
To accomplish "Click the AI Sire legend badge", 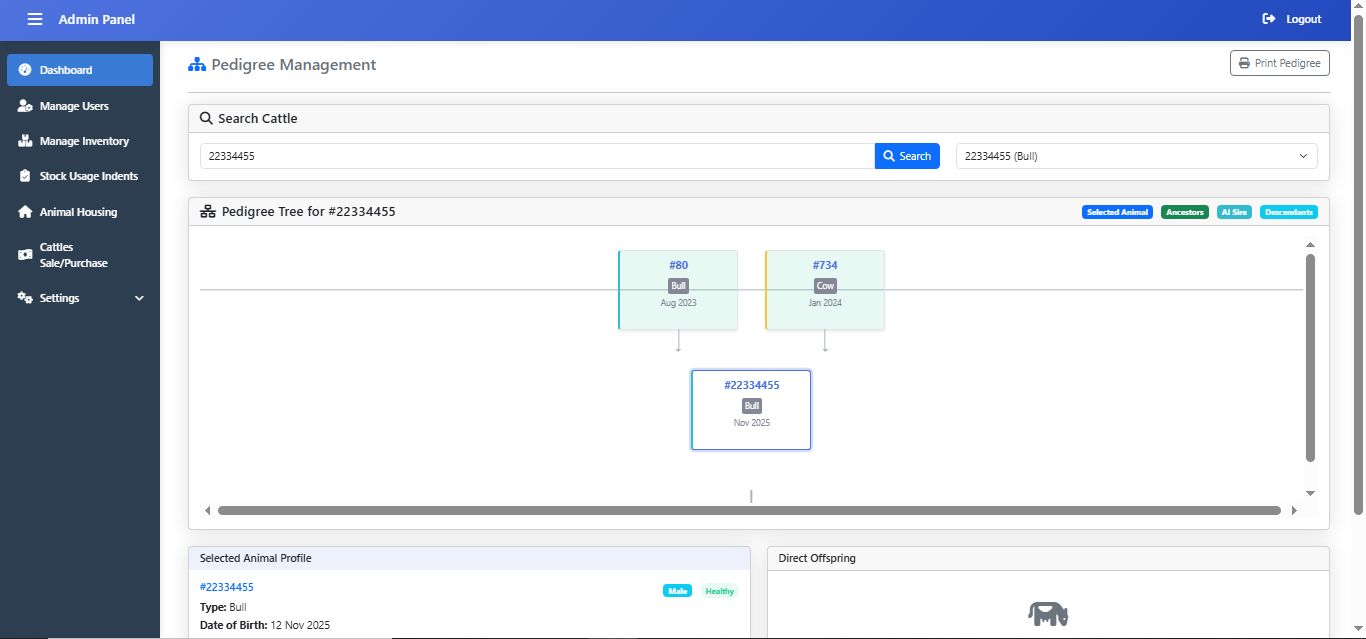I will pyautogui.click(x=1234, y=212).
